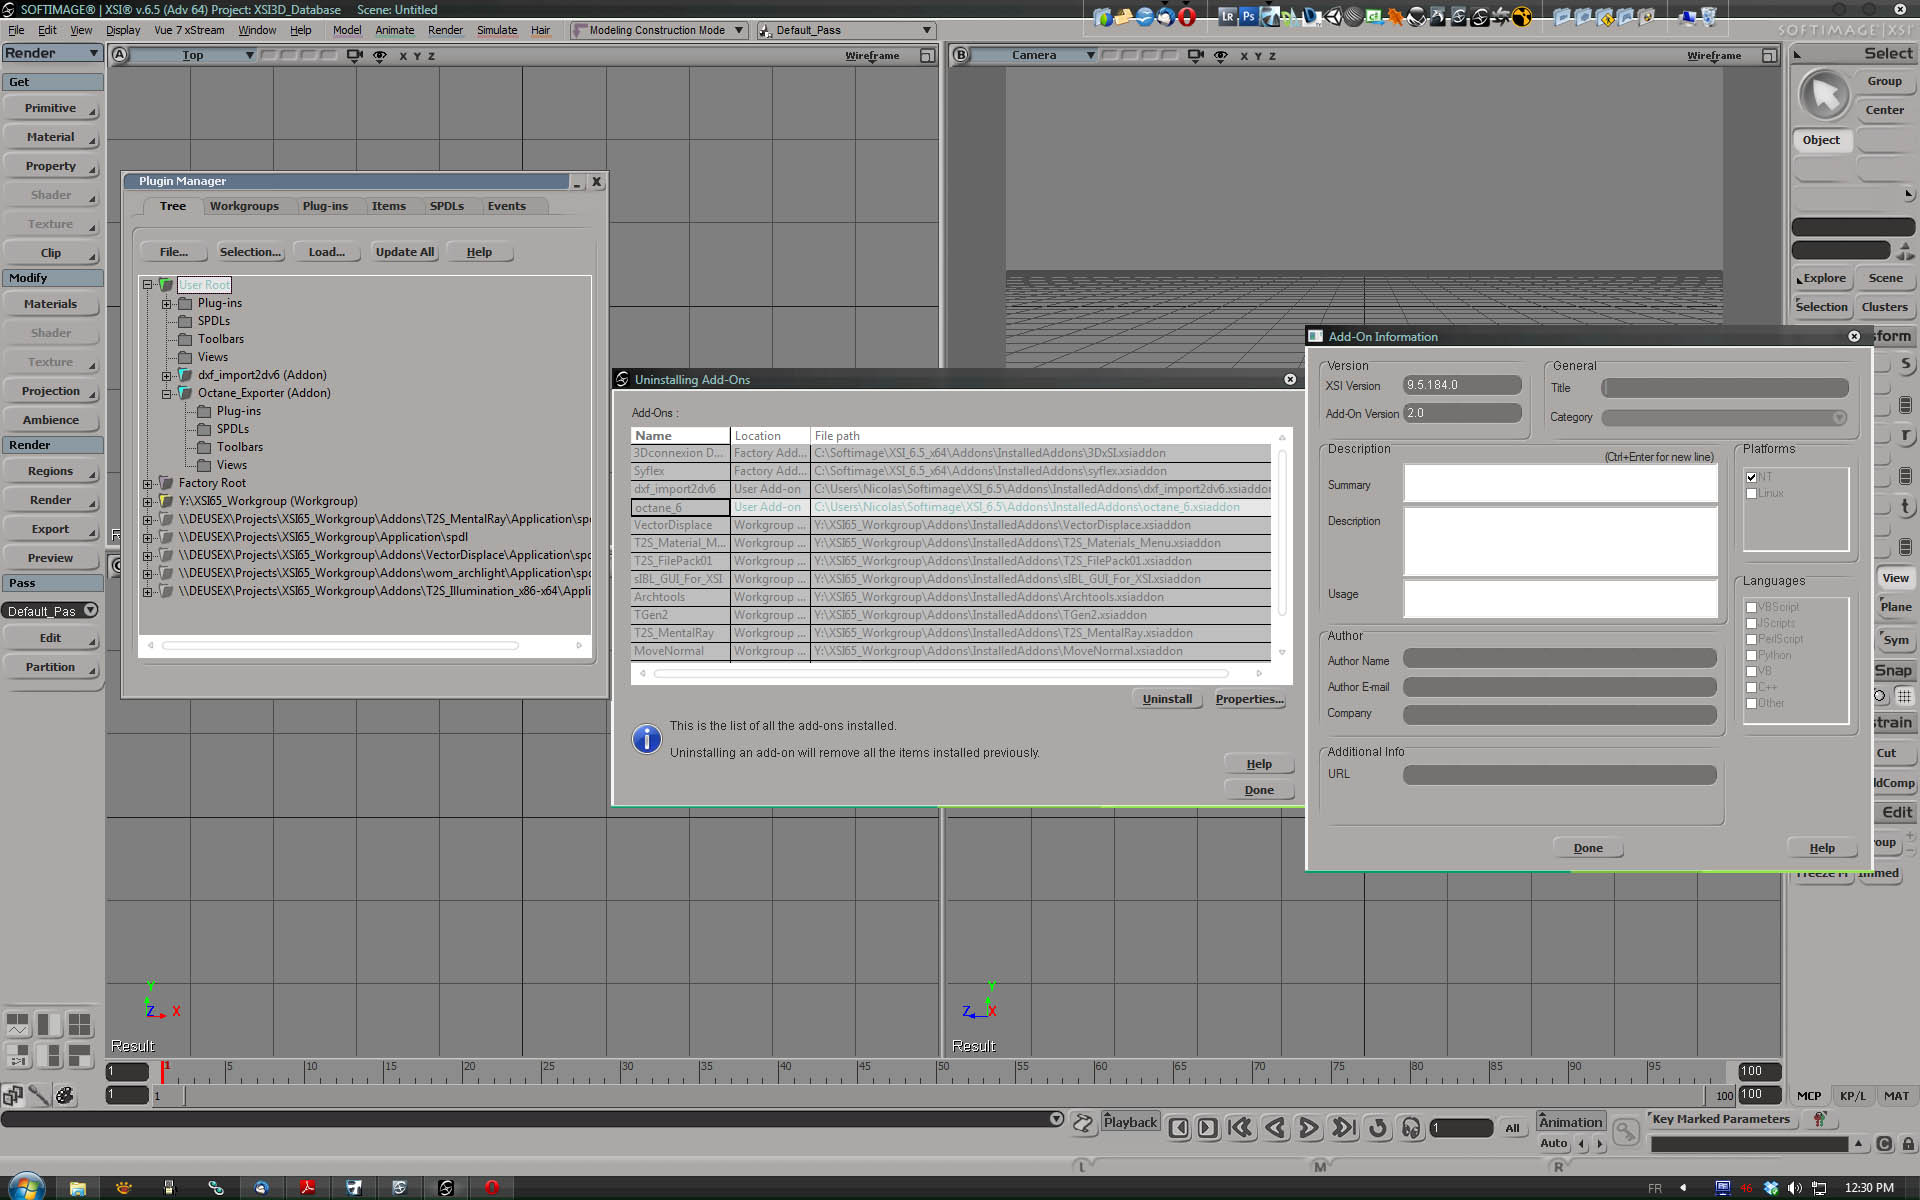Toggle the eye icon in Top viewport header

point(380,56)
